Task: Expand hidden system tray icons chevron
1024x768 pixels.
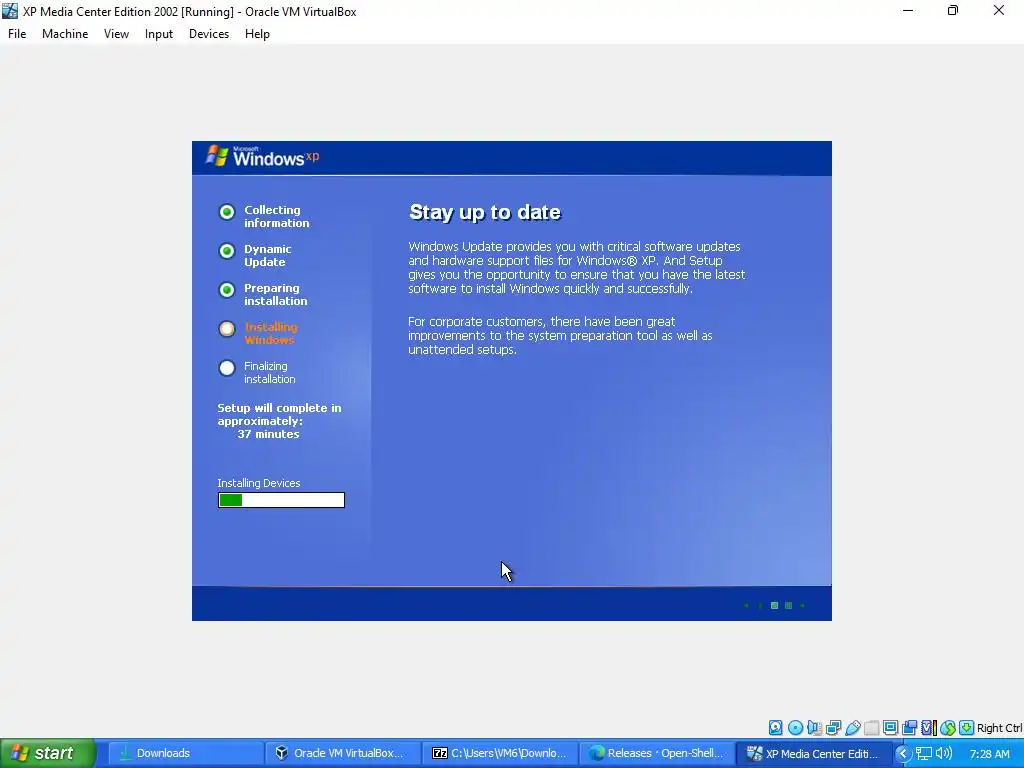Action: click(903, 754)
